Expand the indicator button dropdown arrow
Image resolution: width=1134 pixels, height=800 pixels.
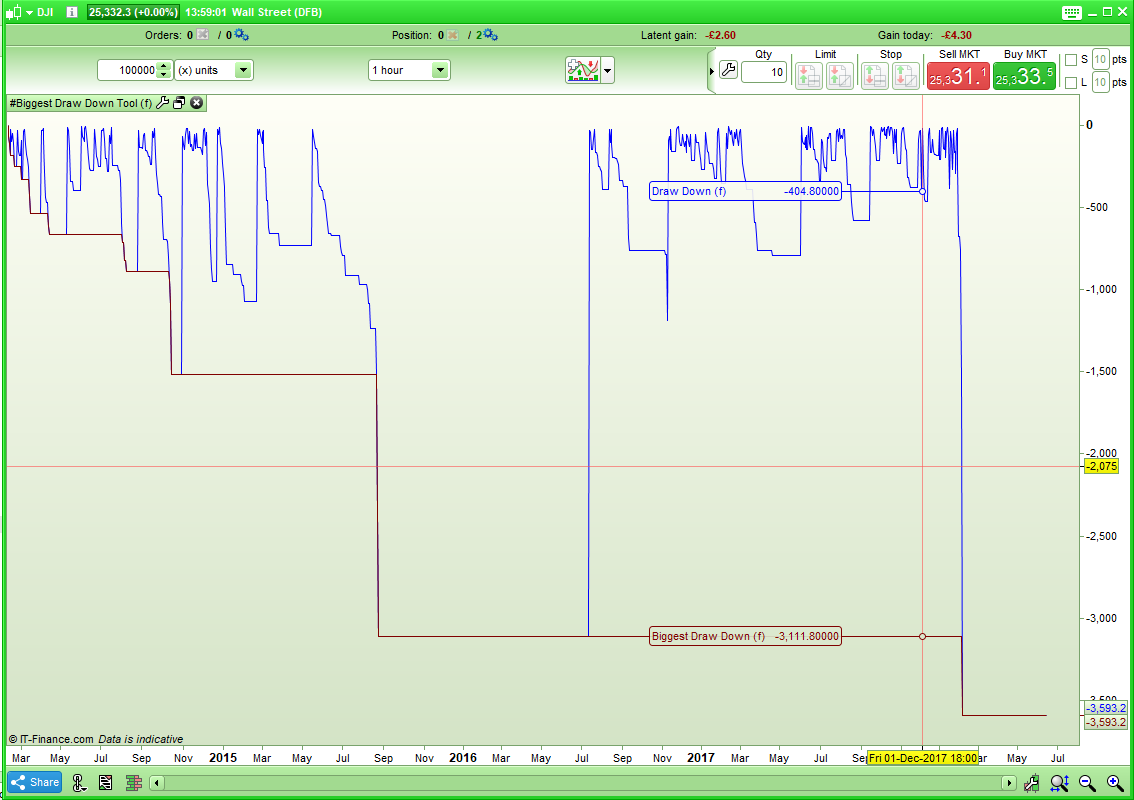608,71
